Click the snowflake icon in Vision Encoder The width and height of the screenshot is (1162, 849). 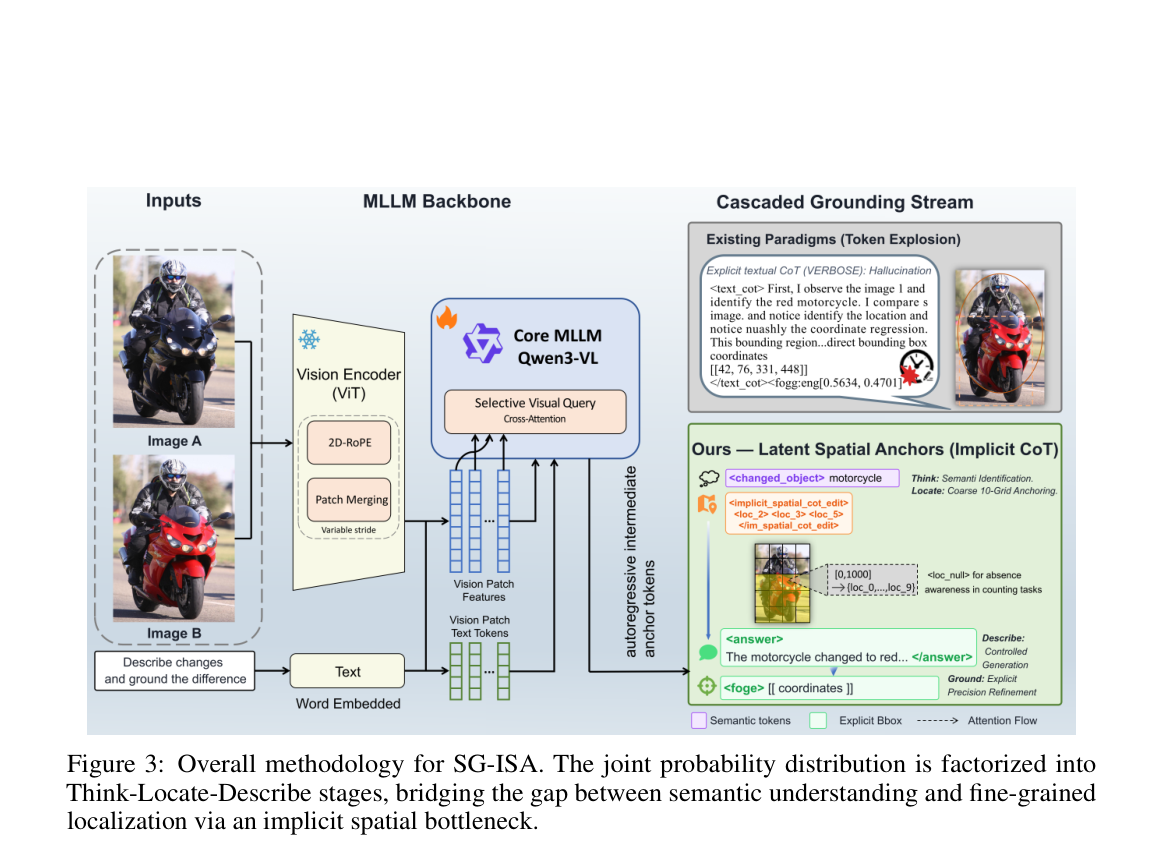(309, 339)
